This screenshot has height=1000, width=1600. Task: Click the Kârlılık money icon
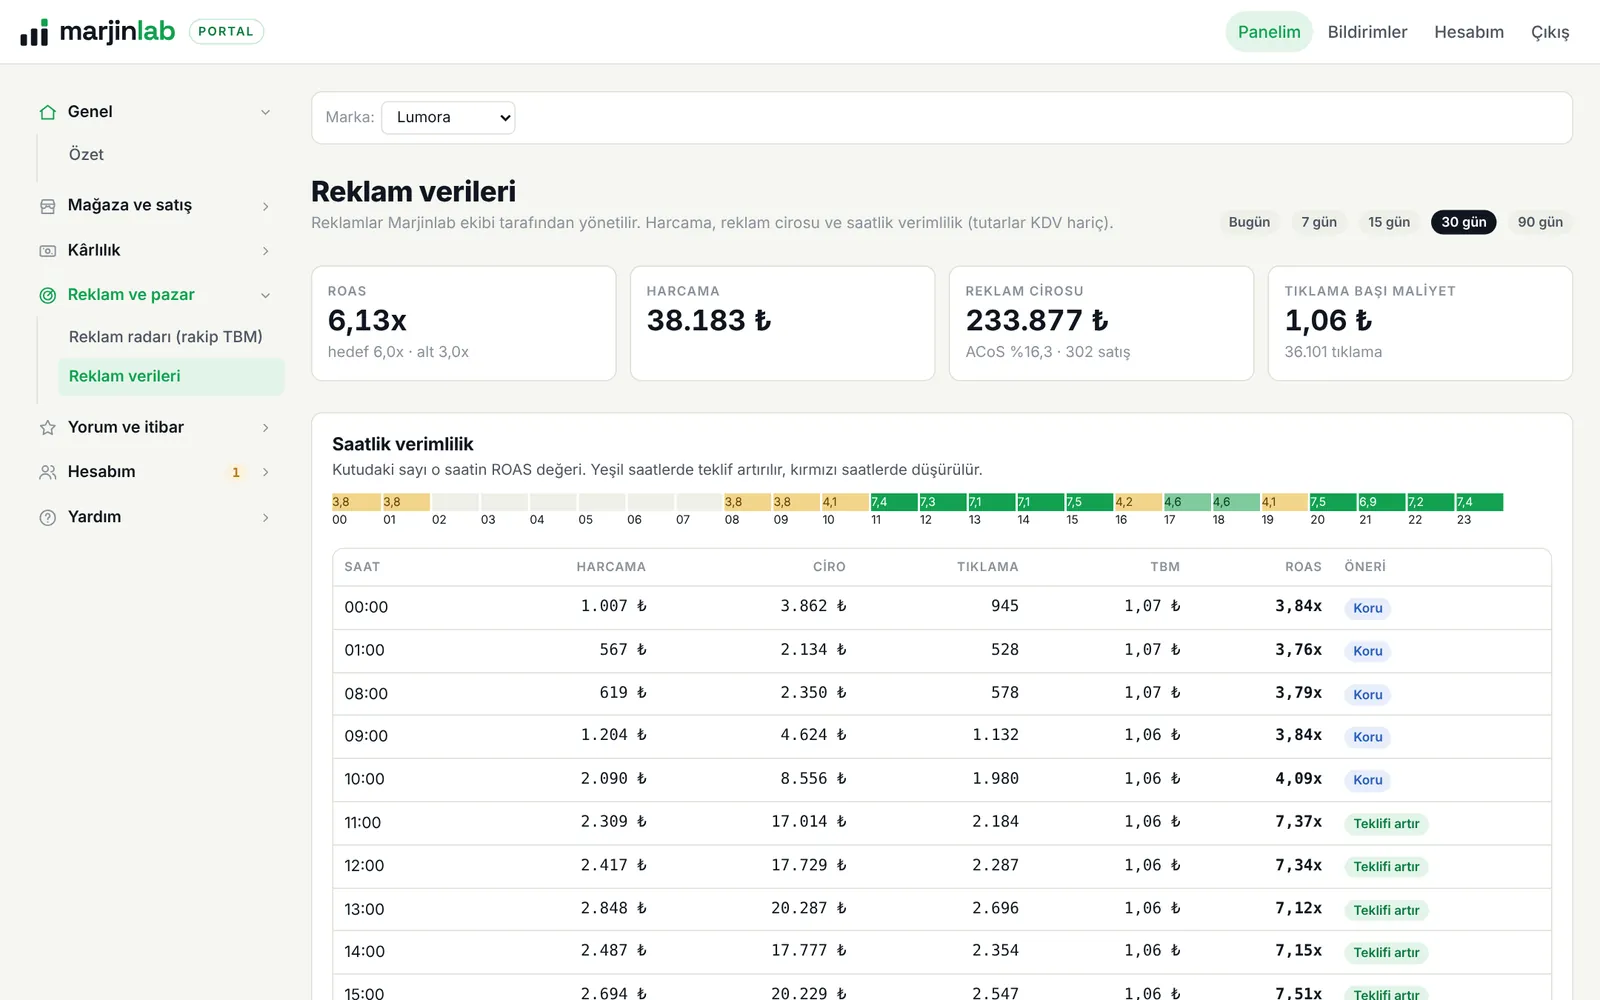tap(47, 251)
